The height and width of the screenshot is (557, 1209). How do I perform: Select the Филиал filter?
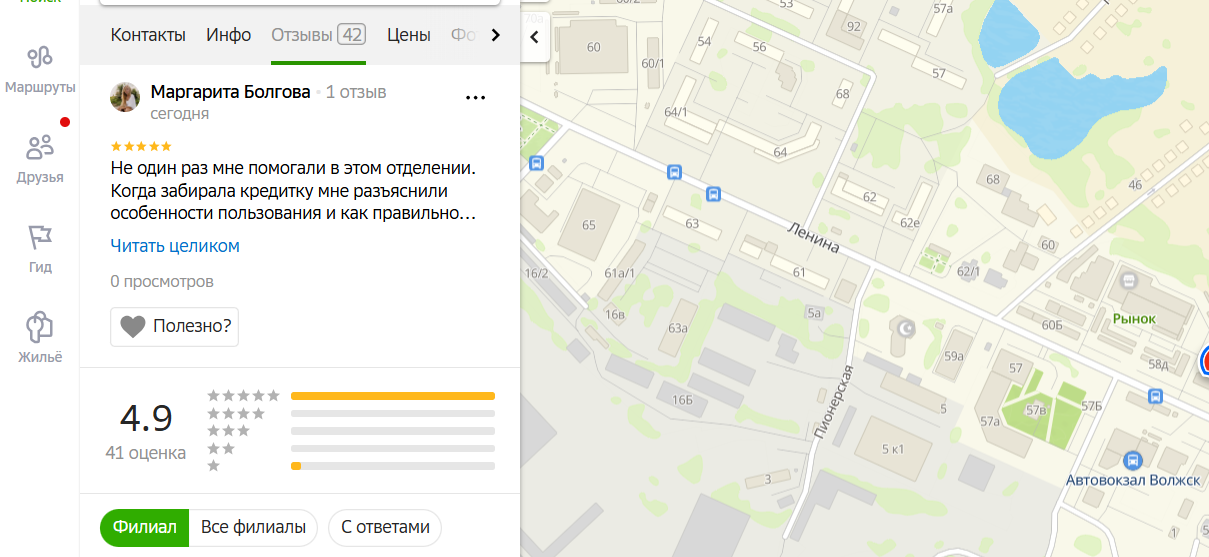(144, 527)
